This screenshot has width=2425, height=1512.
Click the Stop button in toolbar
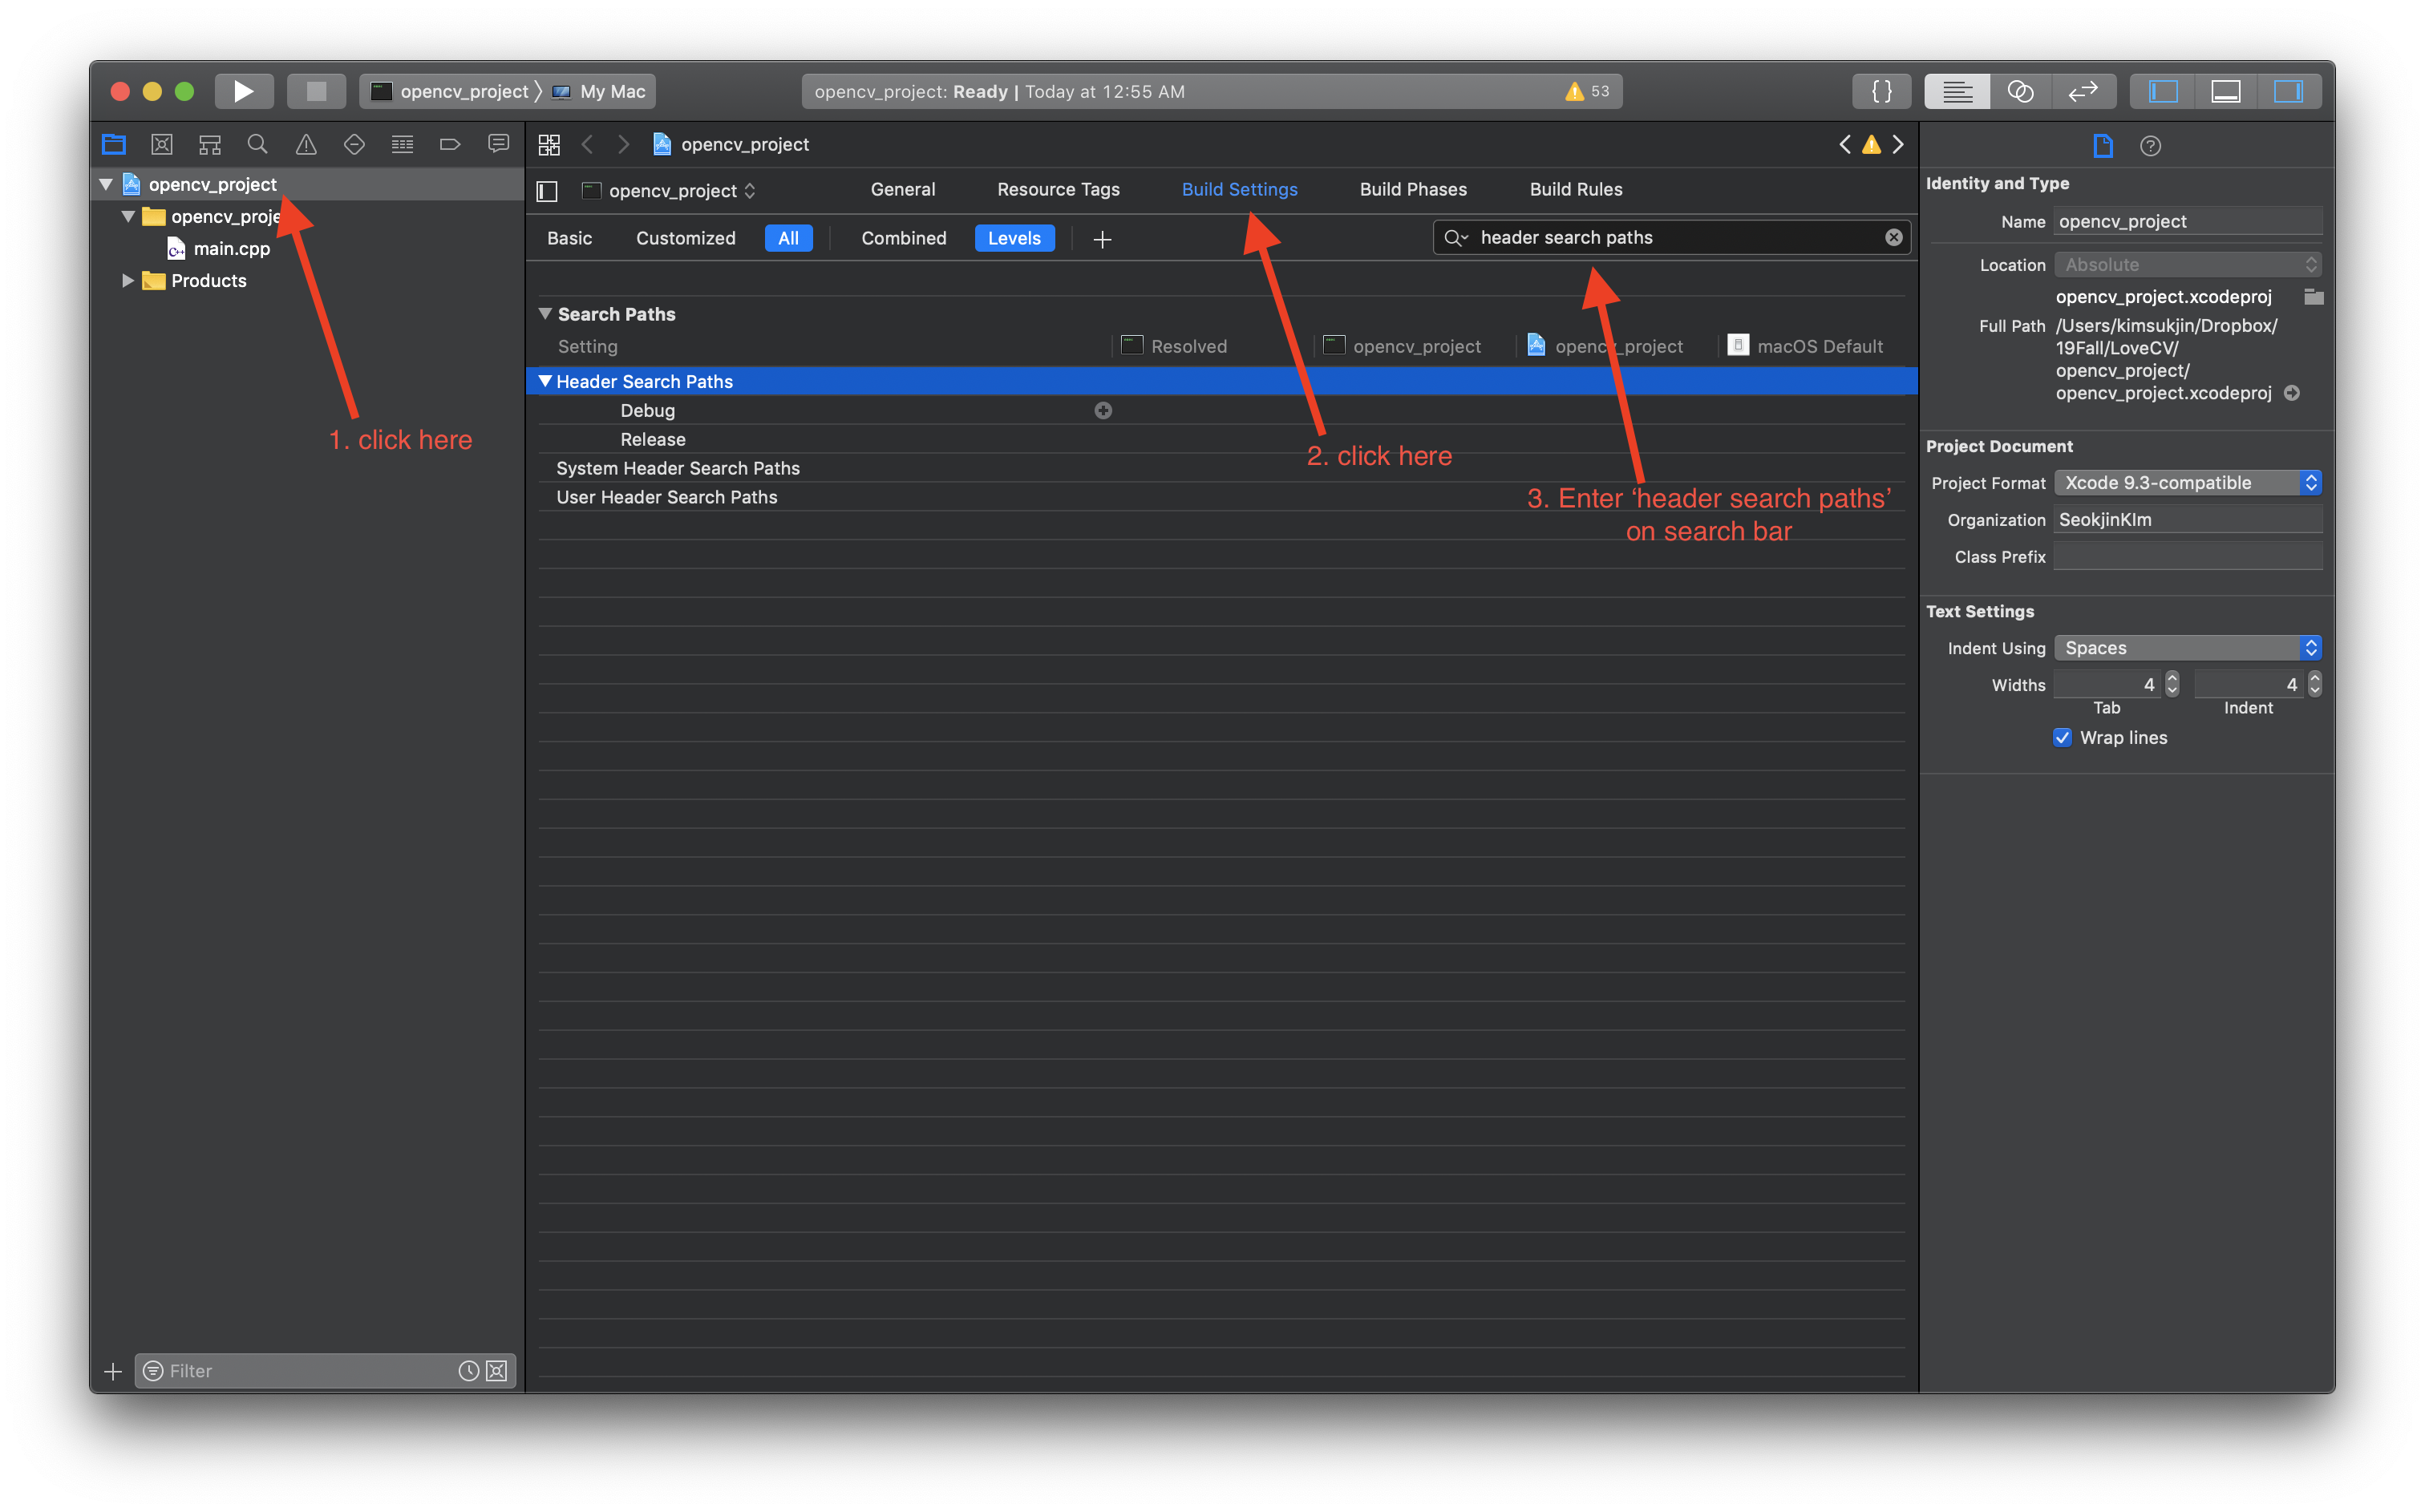pyautogui.click(x=316, y=91)
